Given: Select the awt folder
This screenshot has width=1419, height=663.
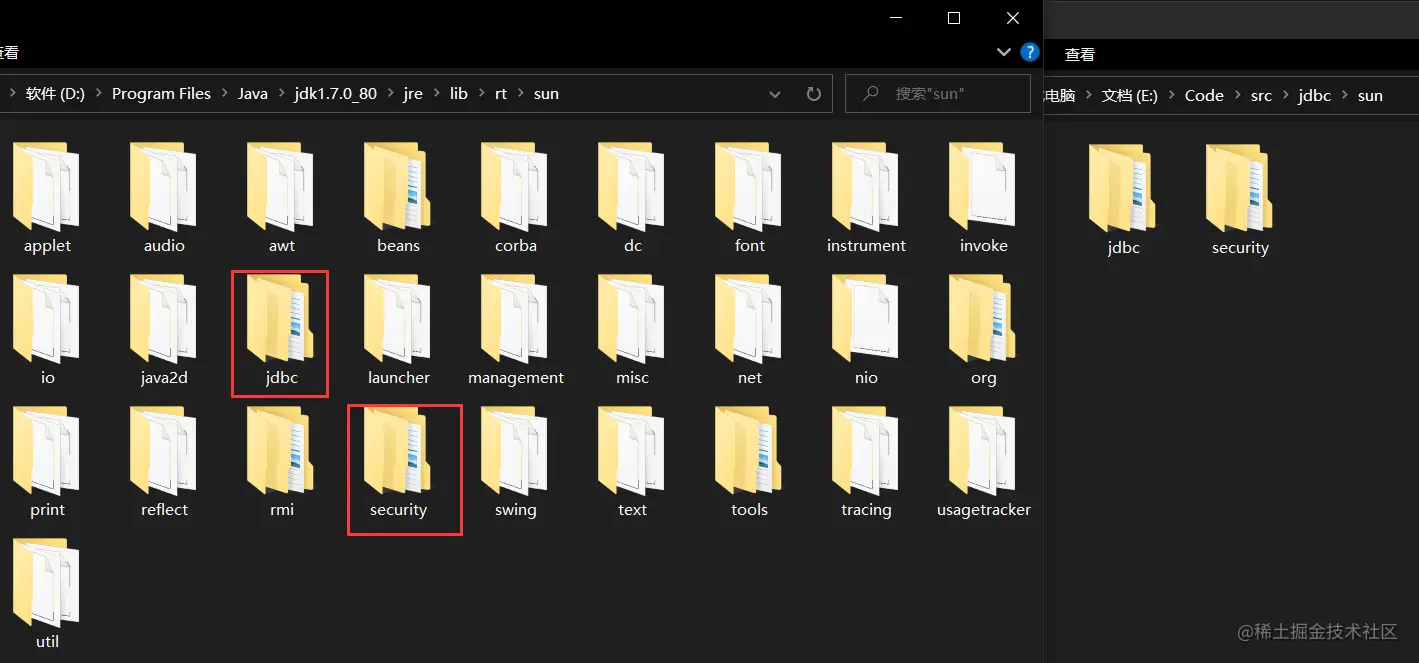Looking at the screenshot, I should click(281, 198).
